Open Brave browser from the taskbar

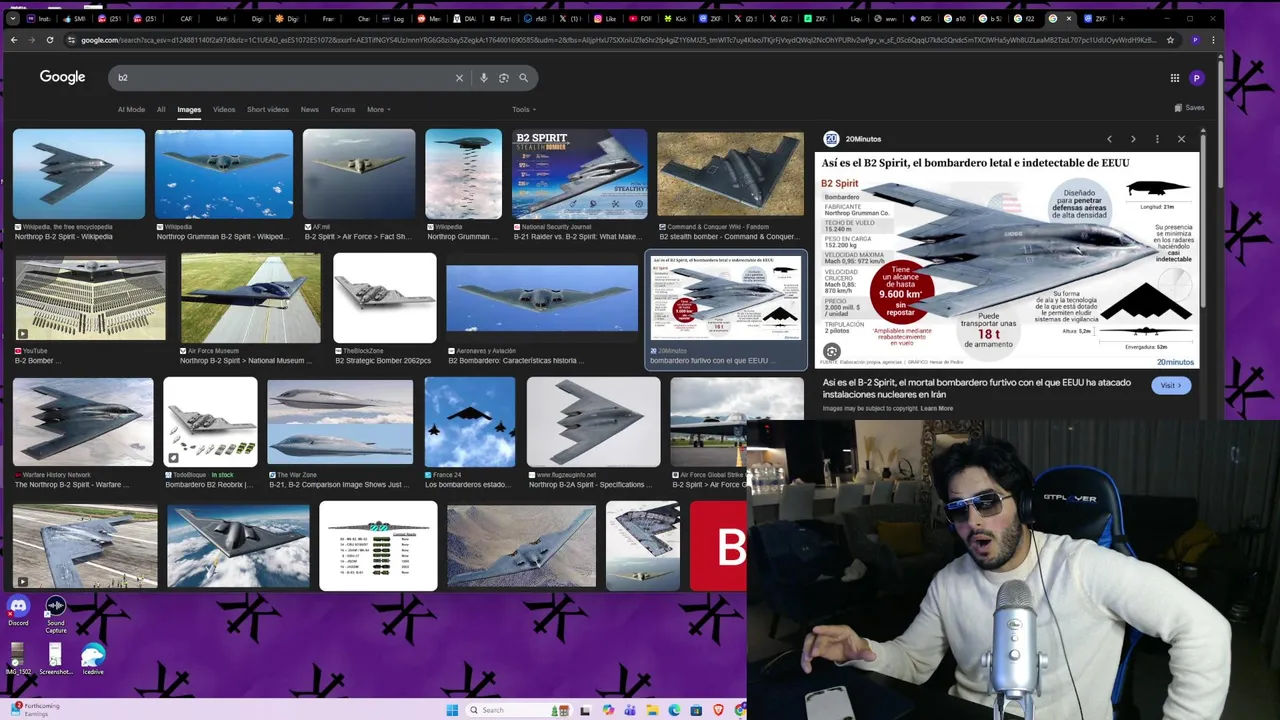pos(718,710)
